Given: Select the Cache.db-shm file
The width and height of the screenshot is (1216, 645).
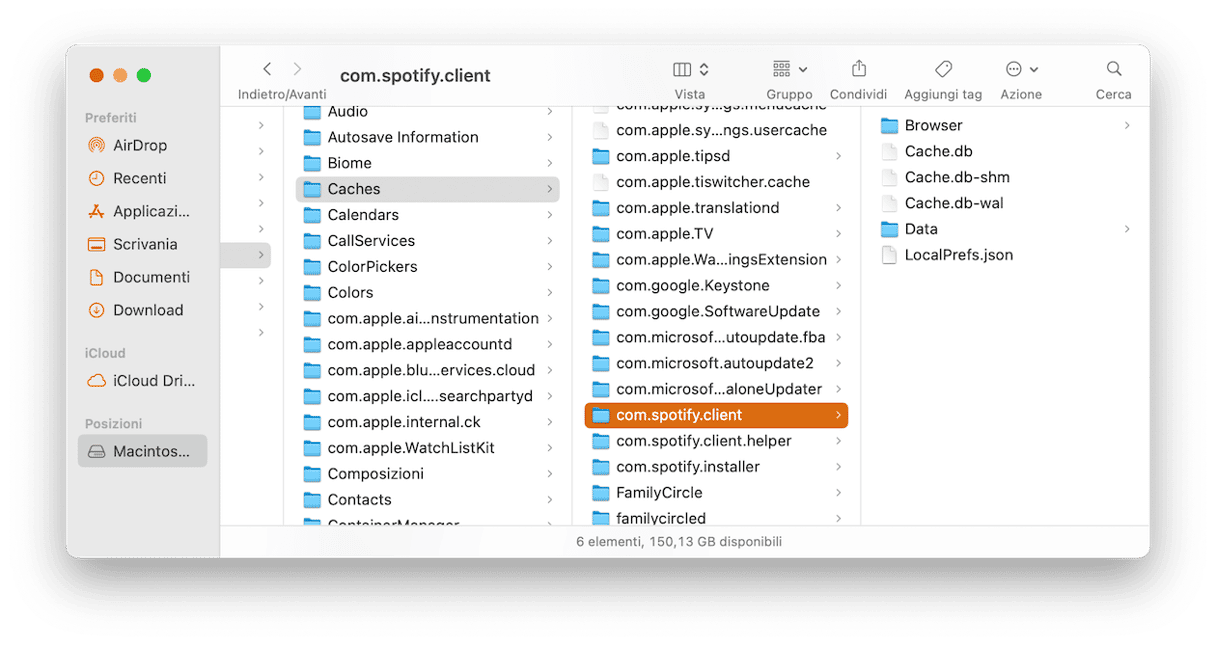Looking at the screenshot, I should [1005, 177].
